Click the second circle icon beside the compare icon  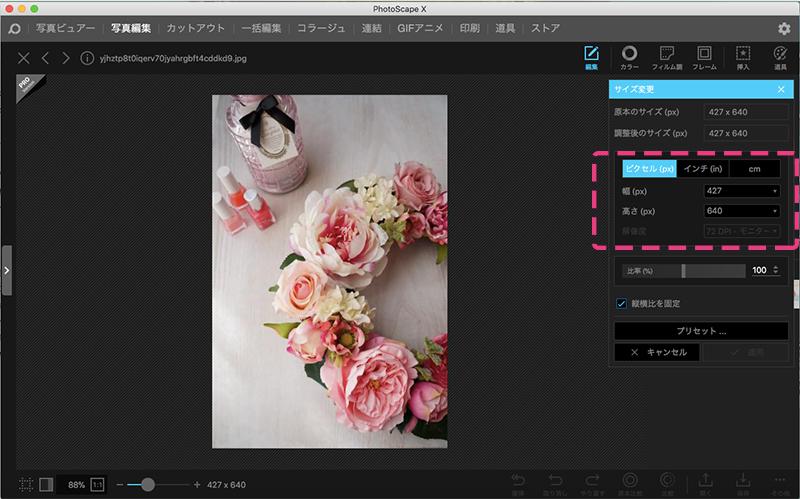667,484
